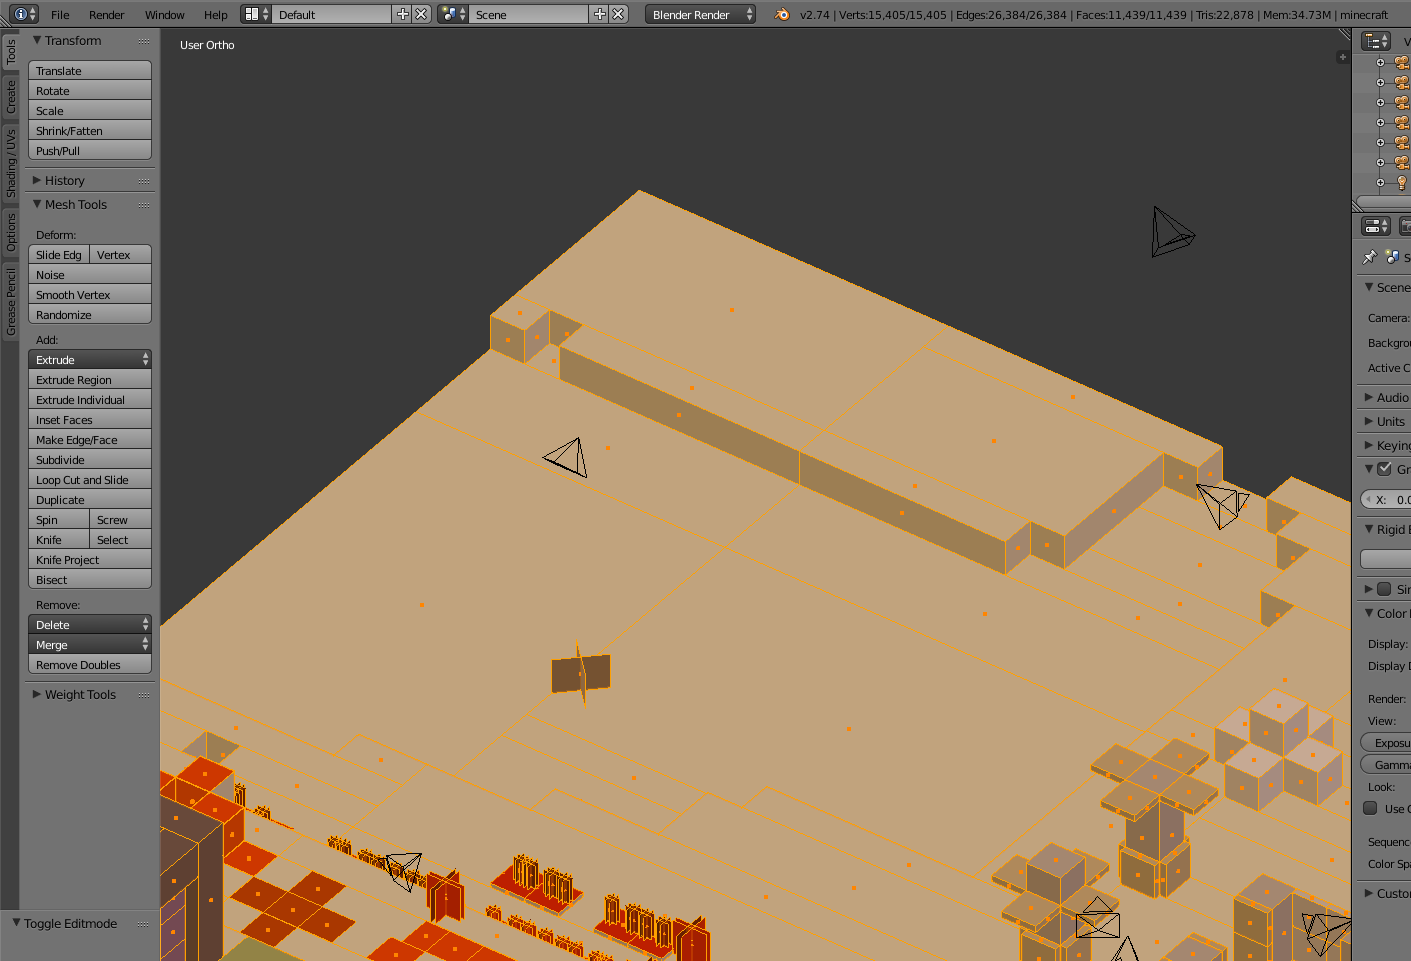
Task: Add a new screen layout with plus icon
Action: (x=403, y=14)
